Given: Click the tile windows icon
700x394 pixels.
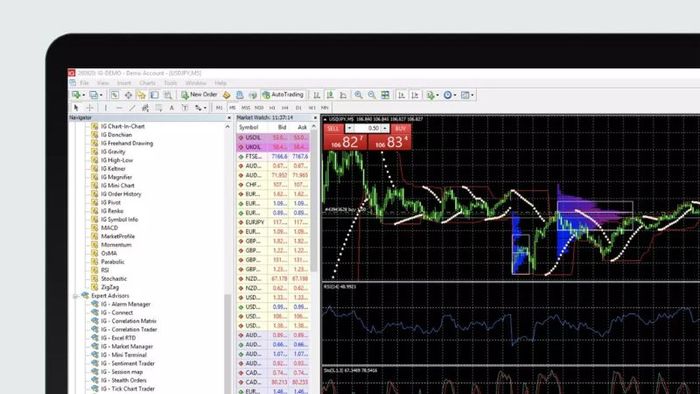Looking at the screenshot, I should click(x=385, y=95).
